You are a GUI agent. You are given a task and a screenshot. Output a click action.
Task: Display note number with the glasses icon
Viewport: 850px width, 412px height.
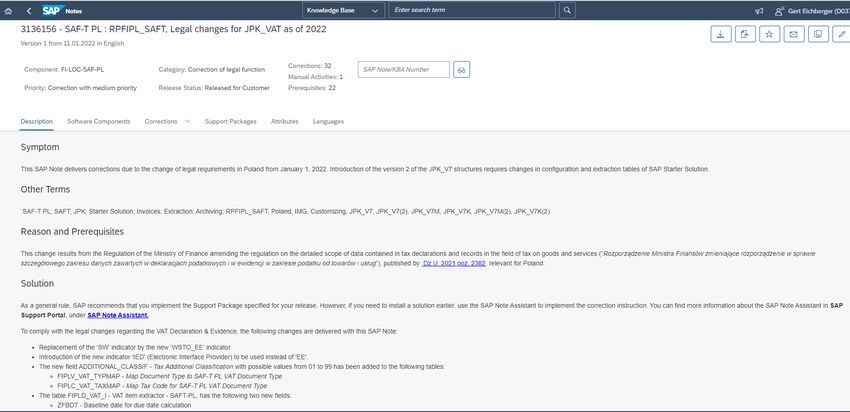click(461, 69)
